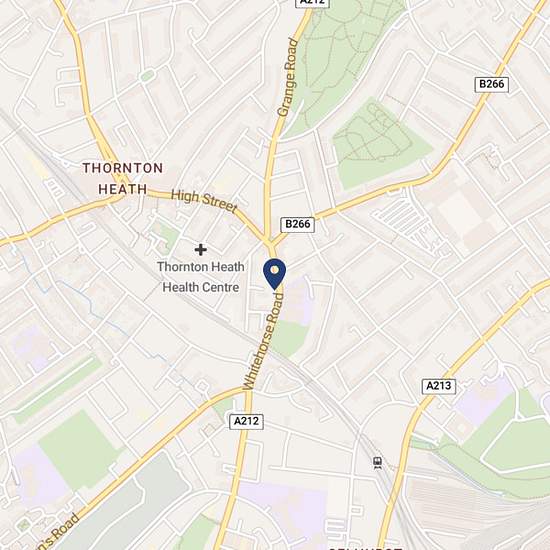The height and width of the screenshot is (550, 550).
Task: Click the B266 shield near High Street junction
Action: coord(297,224)
